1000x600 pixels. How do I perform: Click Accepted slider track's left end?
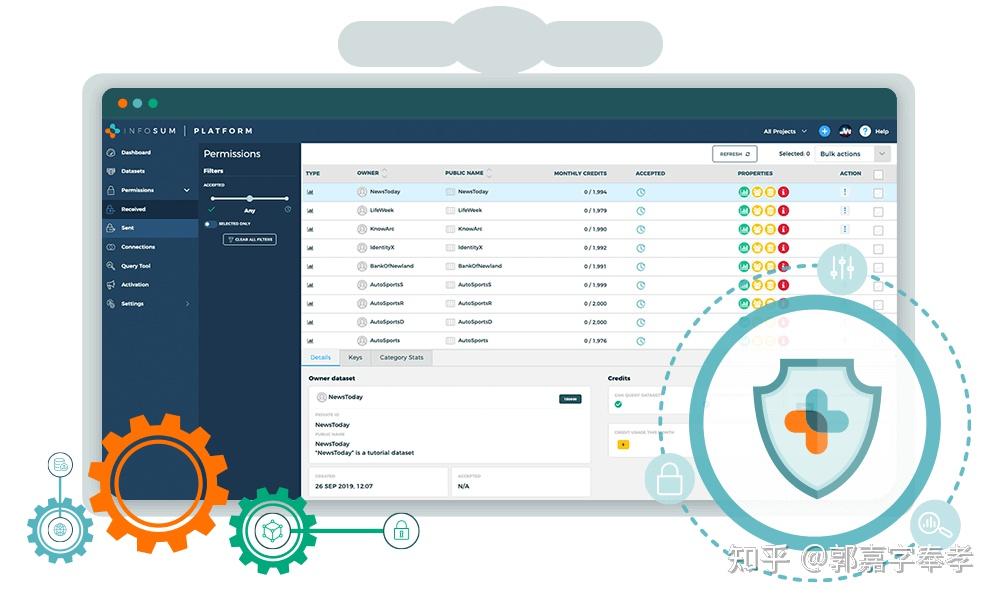click(212, 198)
